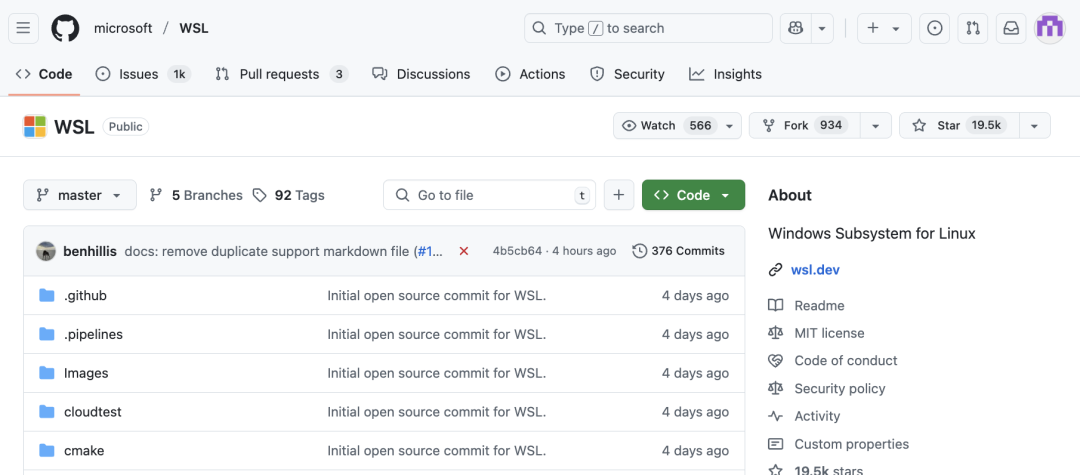Screen dimensions: 1080x475
Task: Open the Images folder
Action: click(x=86, y=373)
